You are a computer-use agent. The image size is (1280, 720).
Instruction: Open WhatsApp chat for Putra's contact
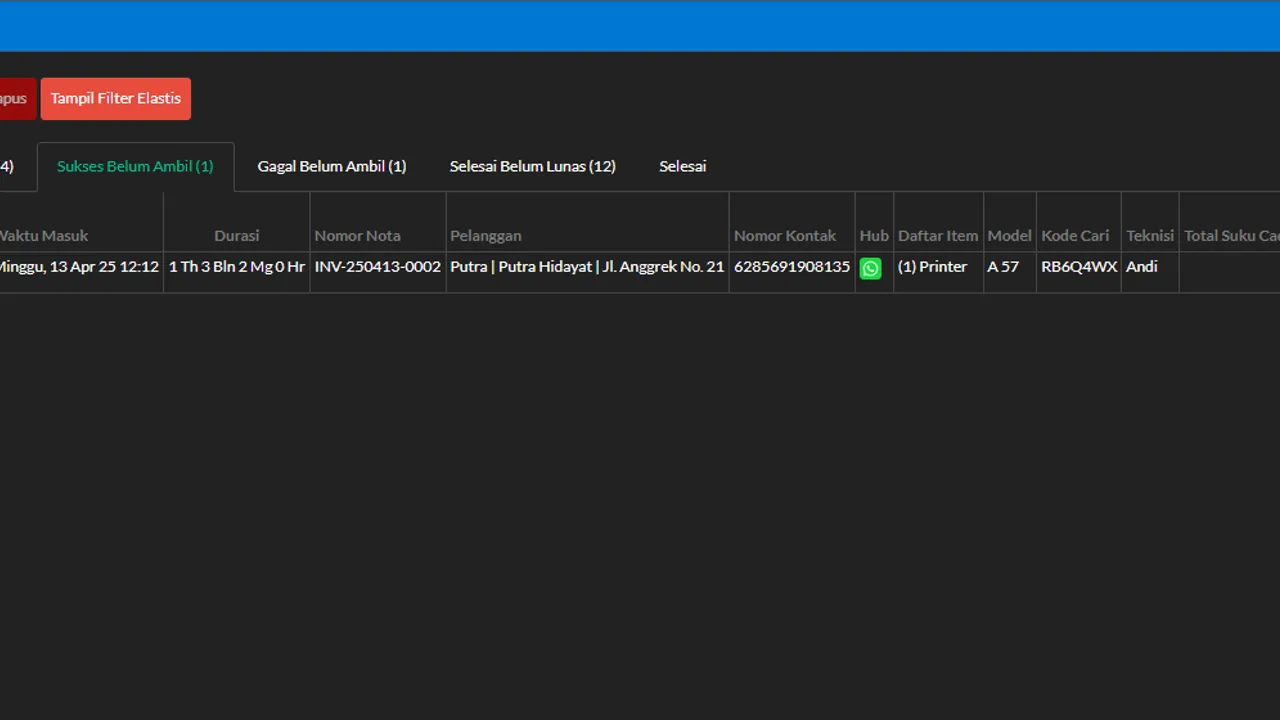[x=870, y=268]
